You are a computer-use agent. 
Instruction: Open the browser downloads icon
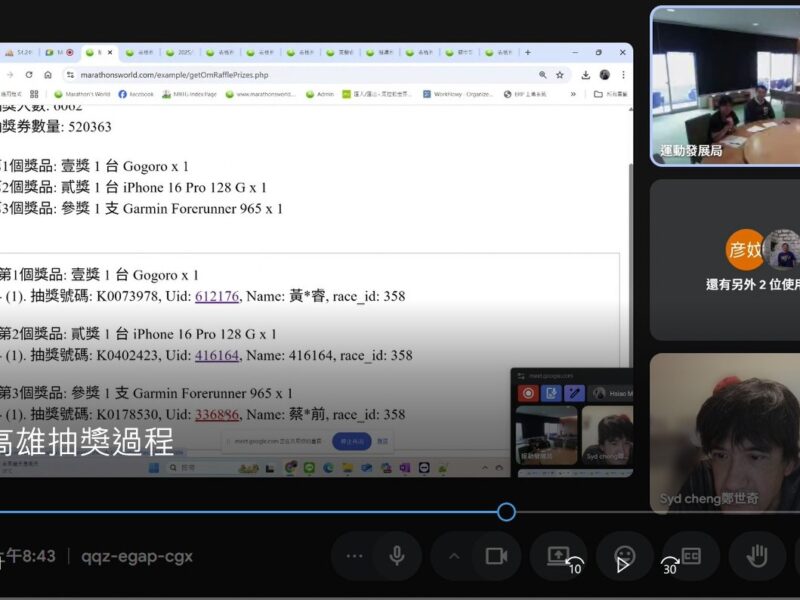click(x=586, y=74)
